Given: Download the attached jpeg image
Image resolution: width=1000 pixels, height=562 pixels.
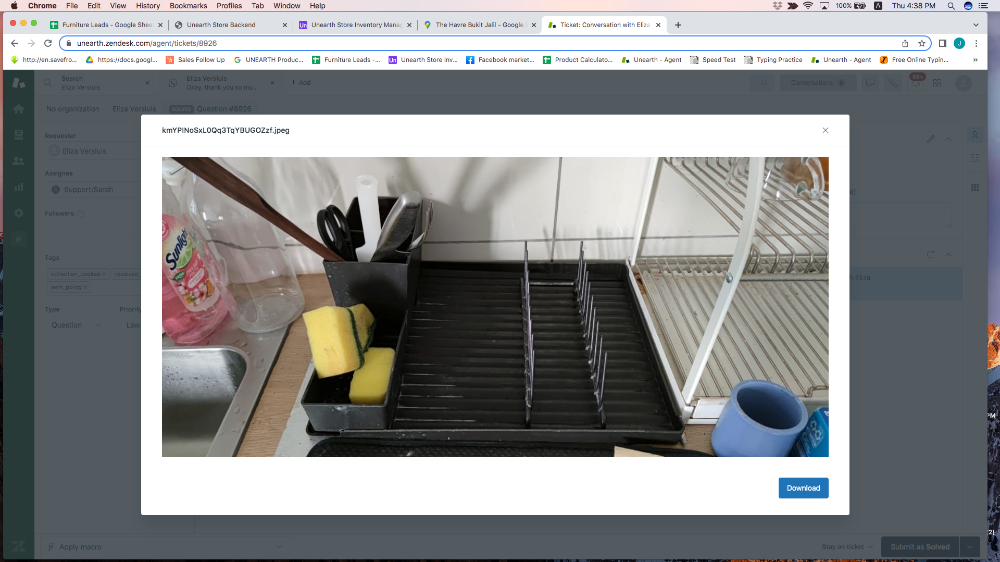Looking at the screenshot, I should [803, 488].
